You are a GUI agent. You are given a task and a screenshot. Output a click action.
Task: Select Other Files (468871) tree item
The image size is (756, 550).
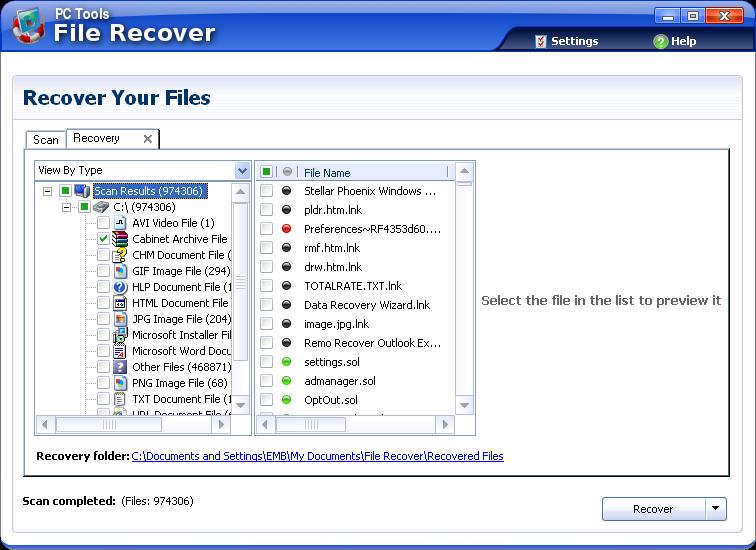click(181, 367)
